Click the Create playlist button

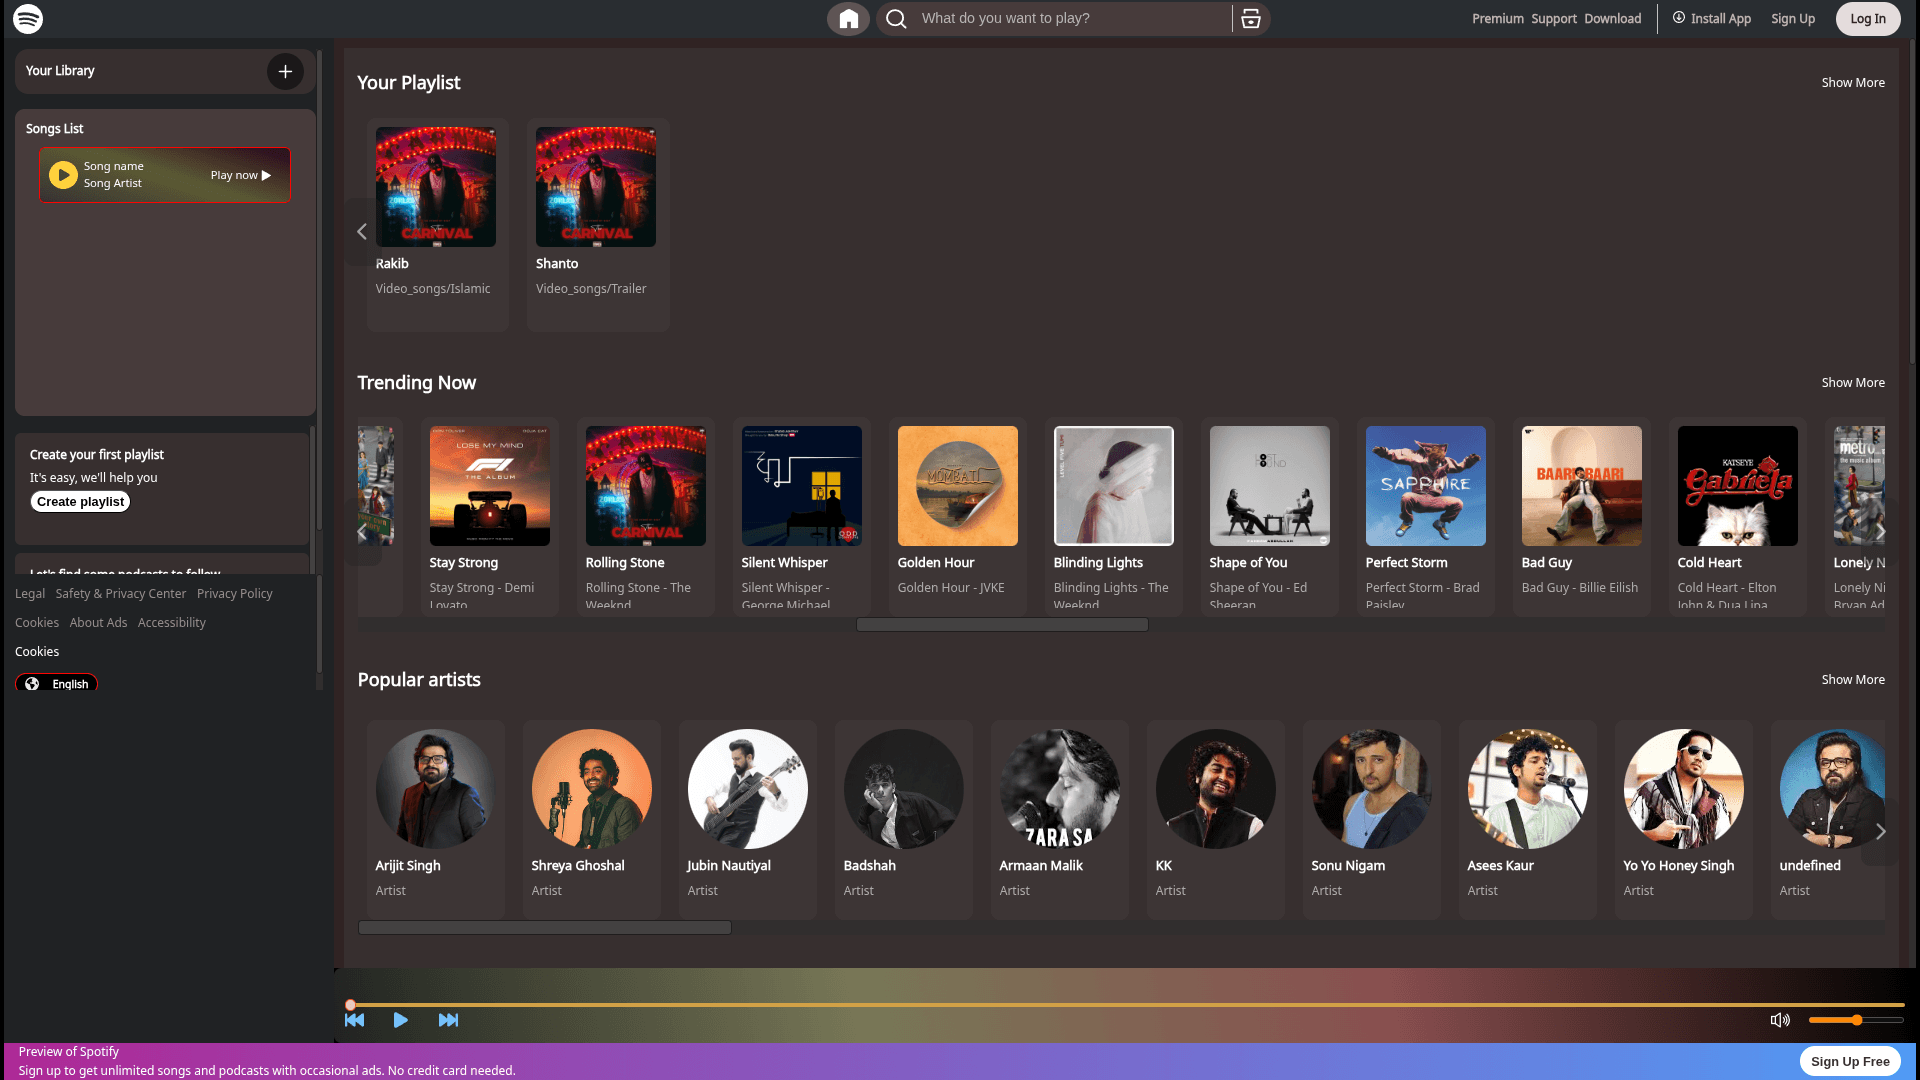tap(81, 502)
